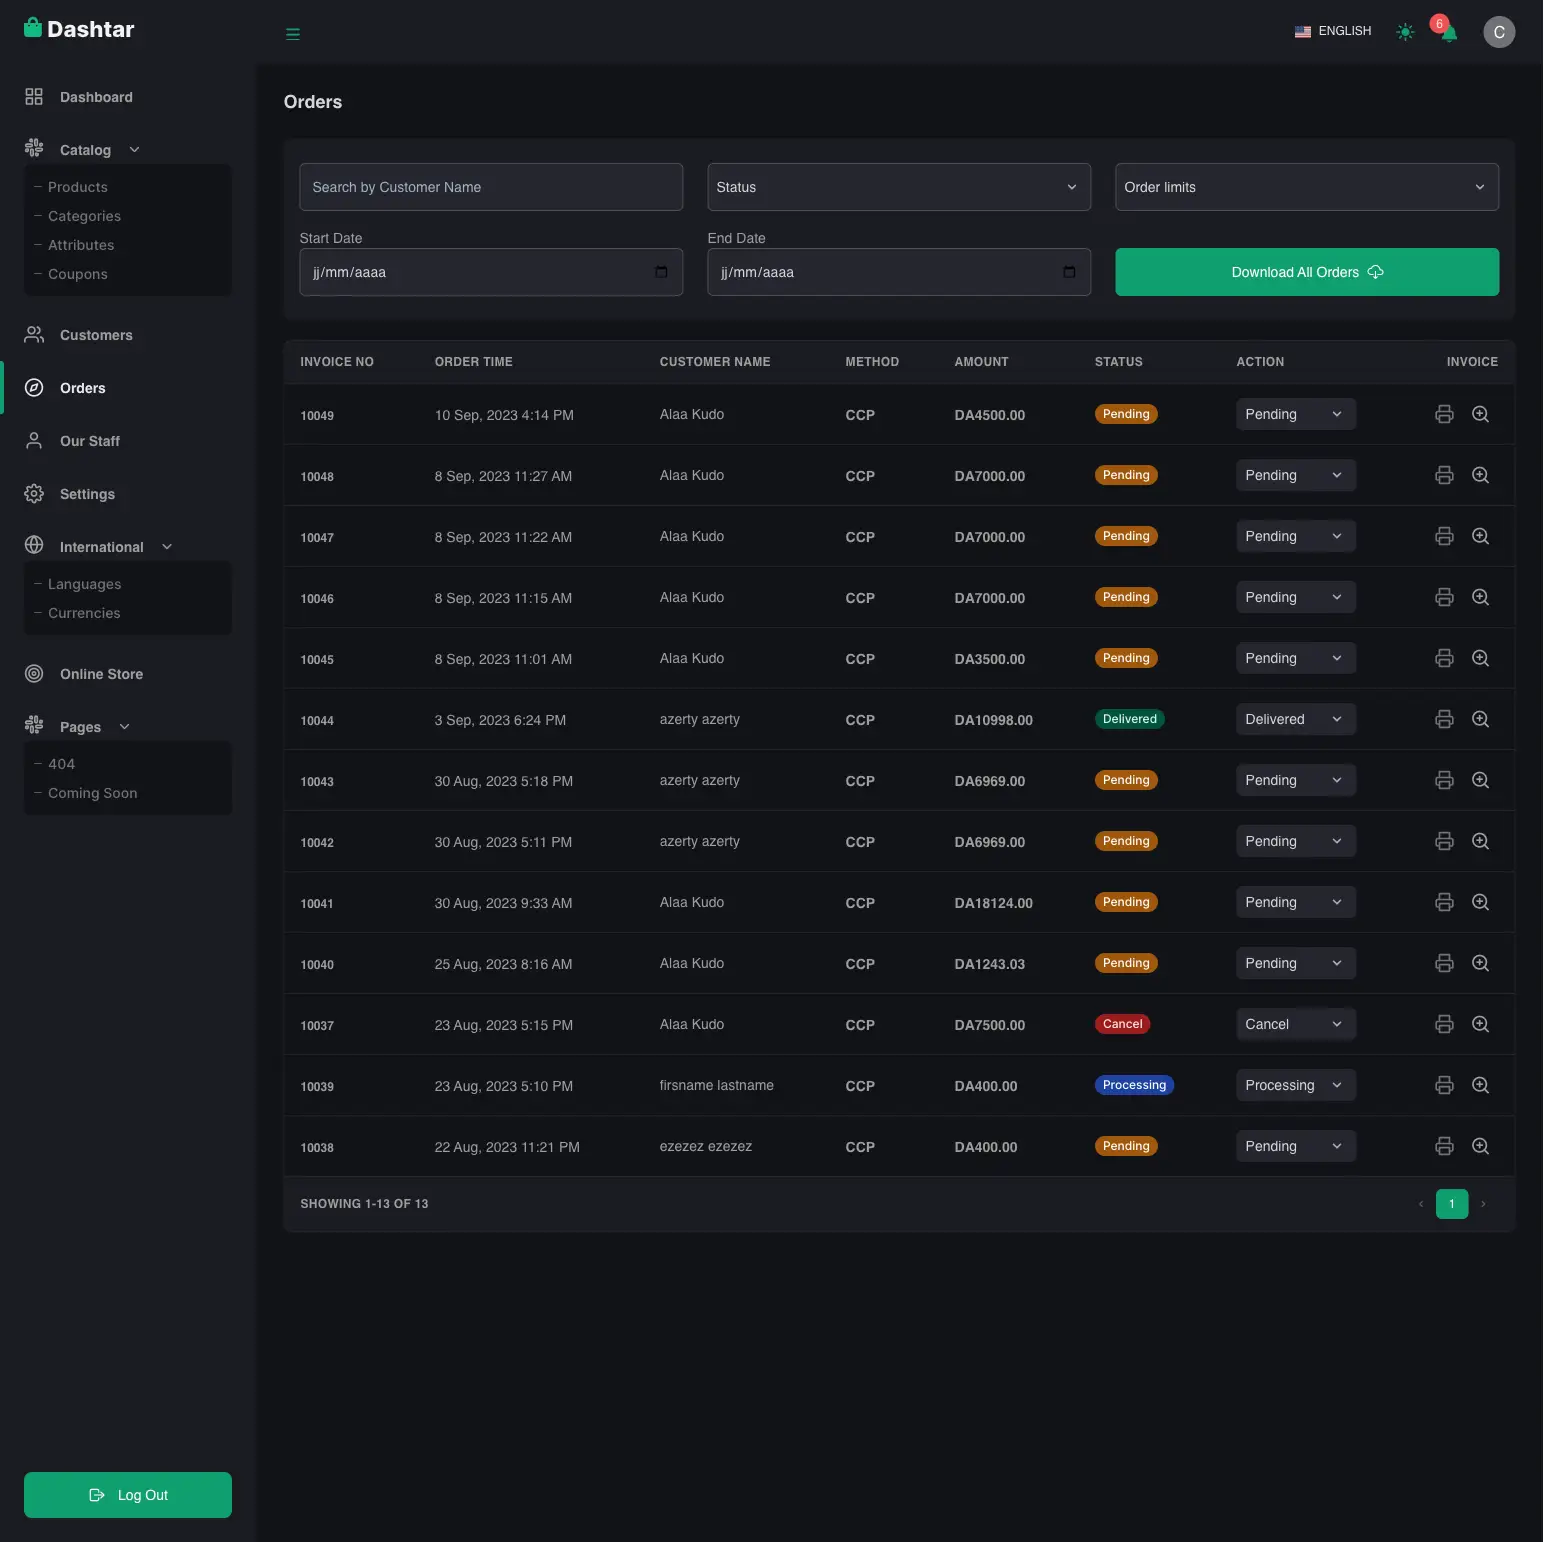Change action status for order 10039

click(x=1295, y=1085)
